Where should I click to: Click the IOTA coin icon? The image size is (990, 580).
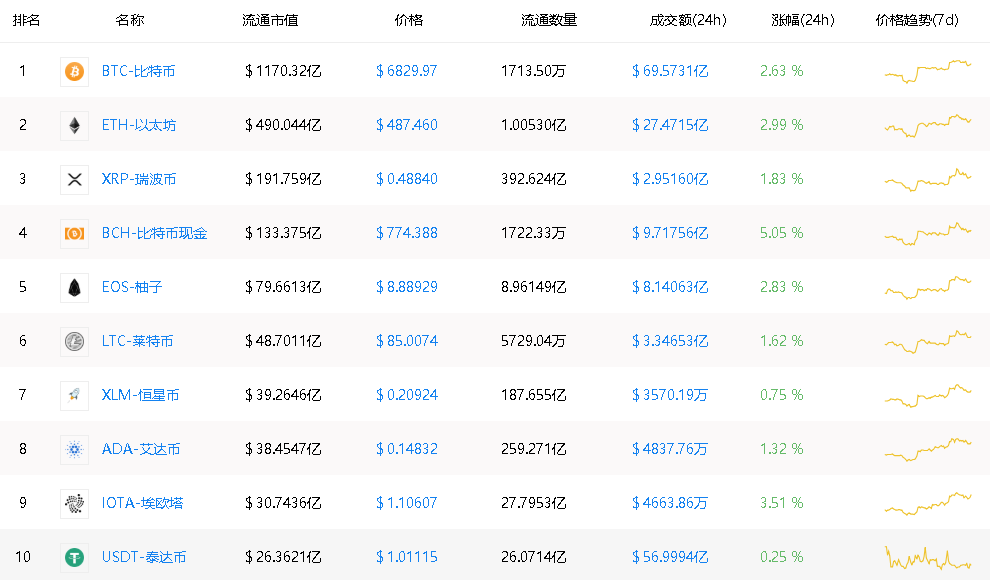[75, 503]
